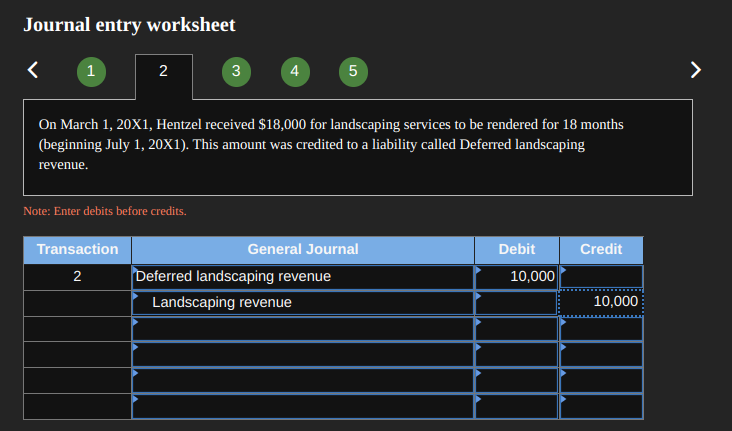Image resolution: width=732 pixels, height=431 pixels.
Task: Click the empty credit cell in the Deferred landscaping revenue row
Action: [x=601, y=277]
